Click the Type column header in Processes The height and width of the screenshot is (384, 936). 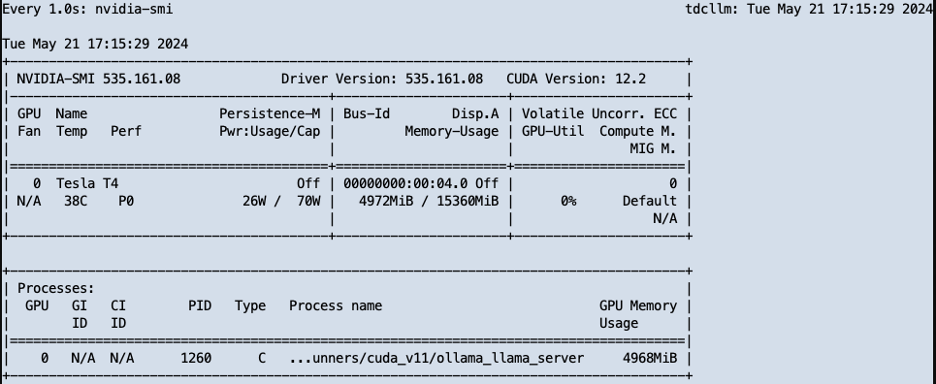coord(250,306)
